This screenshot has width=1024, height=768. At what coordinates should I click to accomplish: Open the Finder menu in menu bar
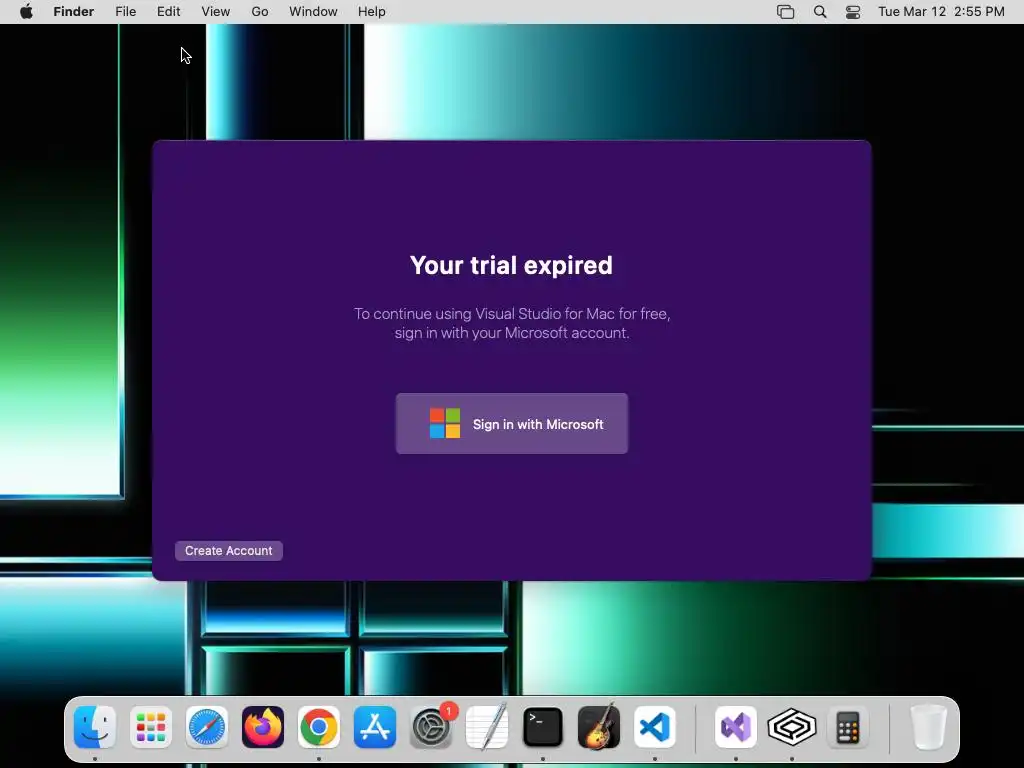click(74, 12)
